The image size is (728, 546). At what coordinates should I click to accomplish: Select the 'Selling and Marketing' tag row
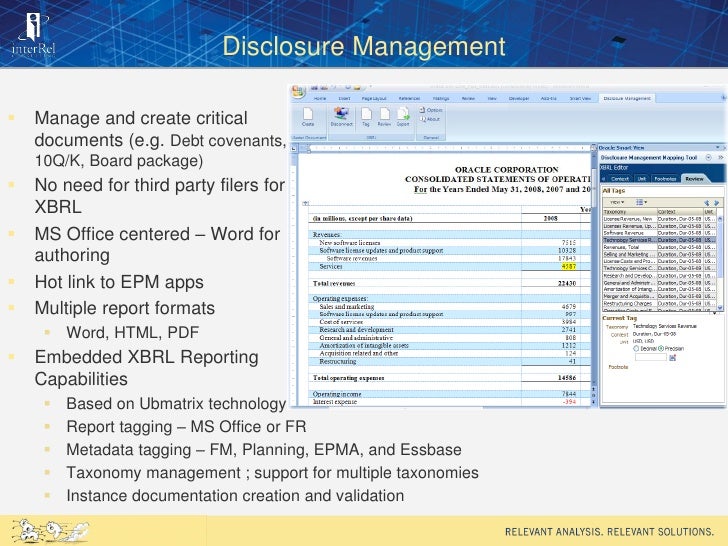[659, 254]
